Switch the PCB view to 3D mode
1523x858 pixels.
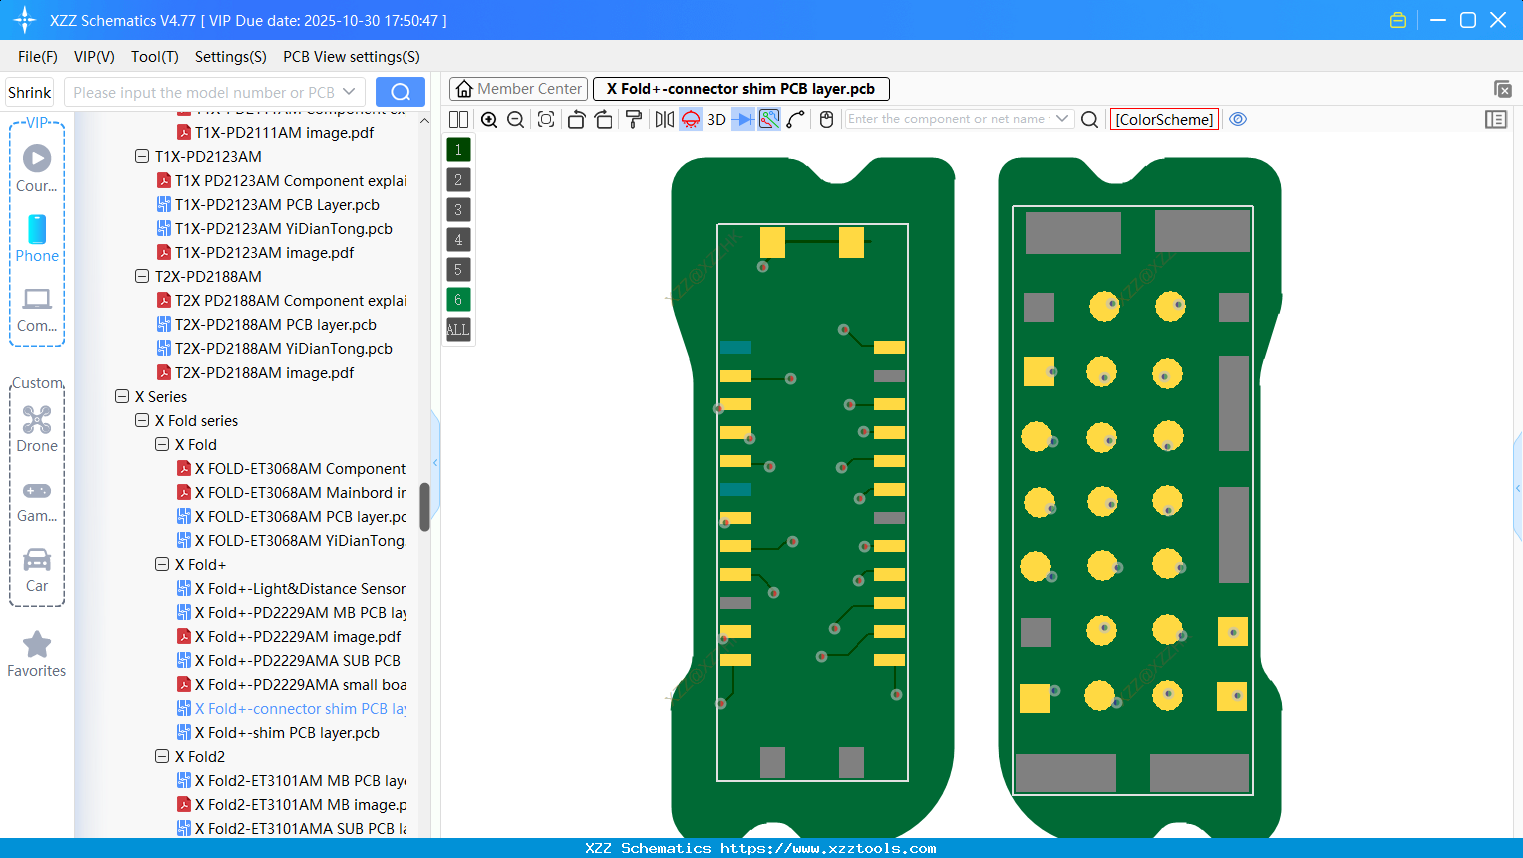(x=715, y=119)
